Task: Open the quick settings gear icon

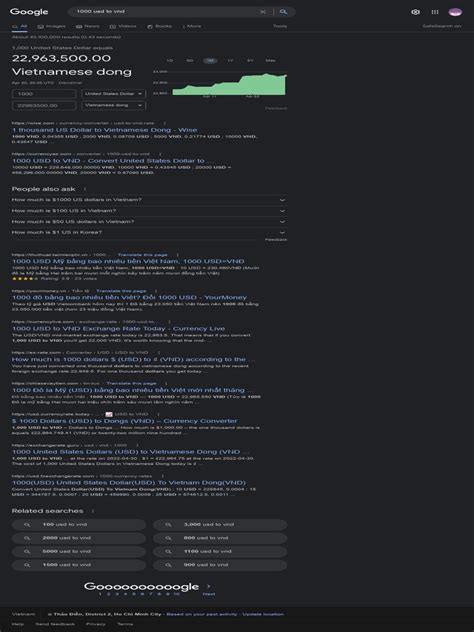Action: click(x=416, y=12)
